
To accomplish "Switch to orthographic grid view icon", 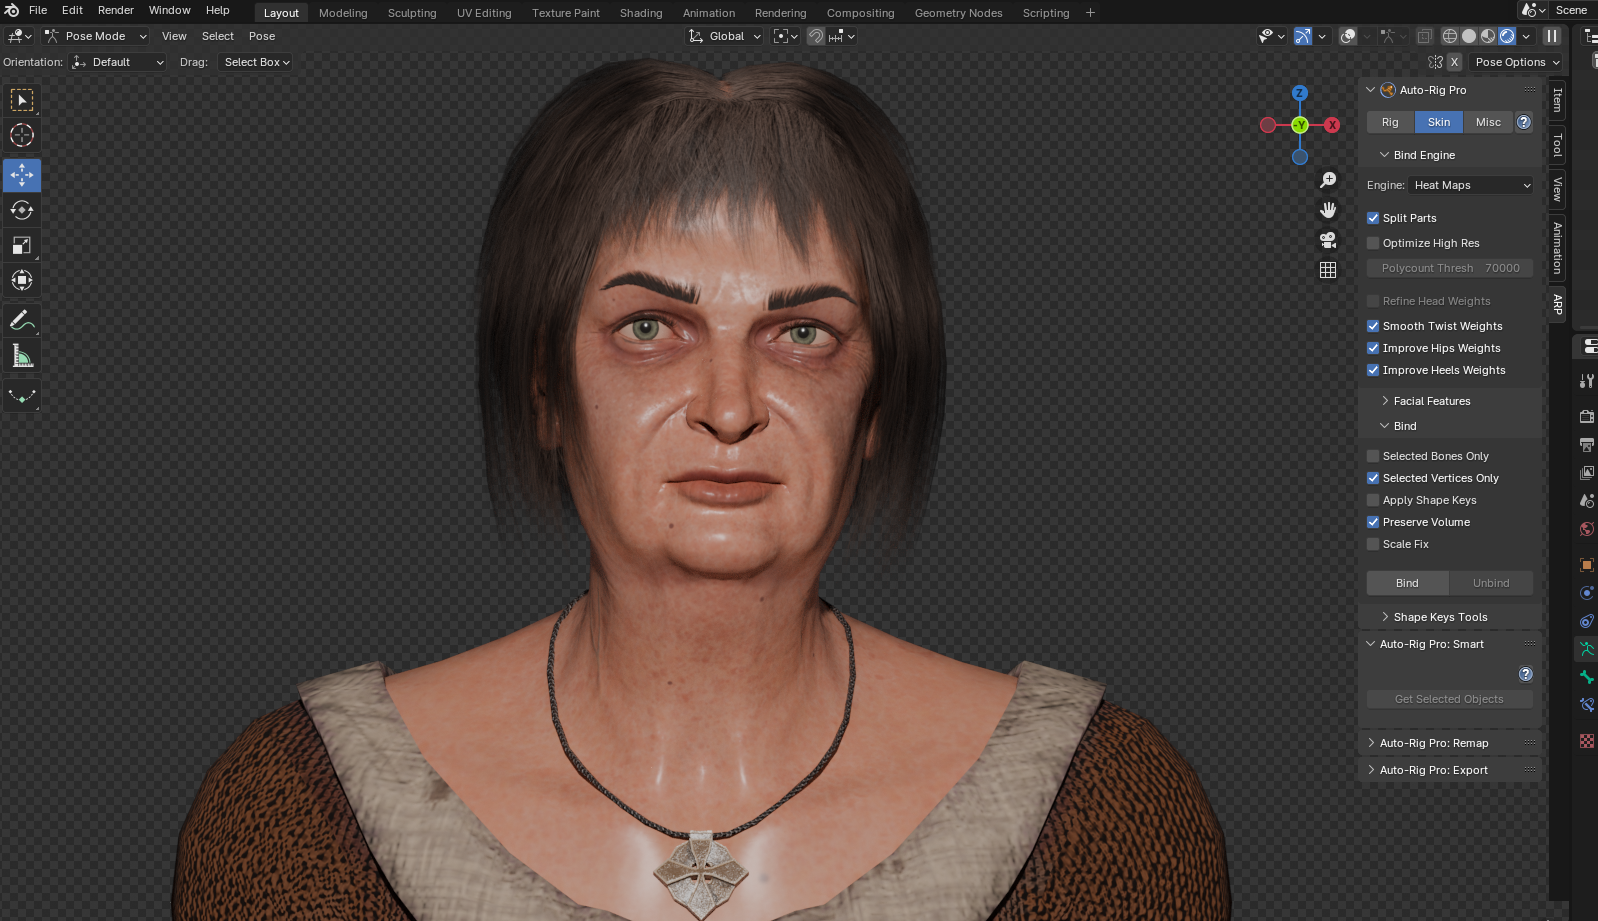I will pyautogui.click(x=1328, y=270).
